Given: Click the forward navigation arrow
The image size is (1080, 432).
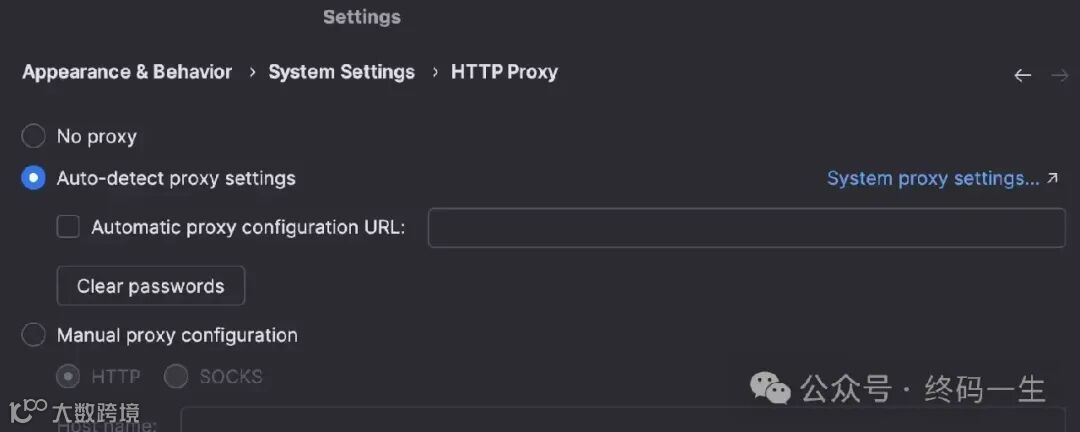Looking at the screenshot, I should 1059,75.
